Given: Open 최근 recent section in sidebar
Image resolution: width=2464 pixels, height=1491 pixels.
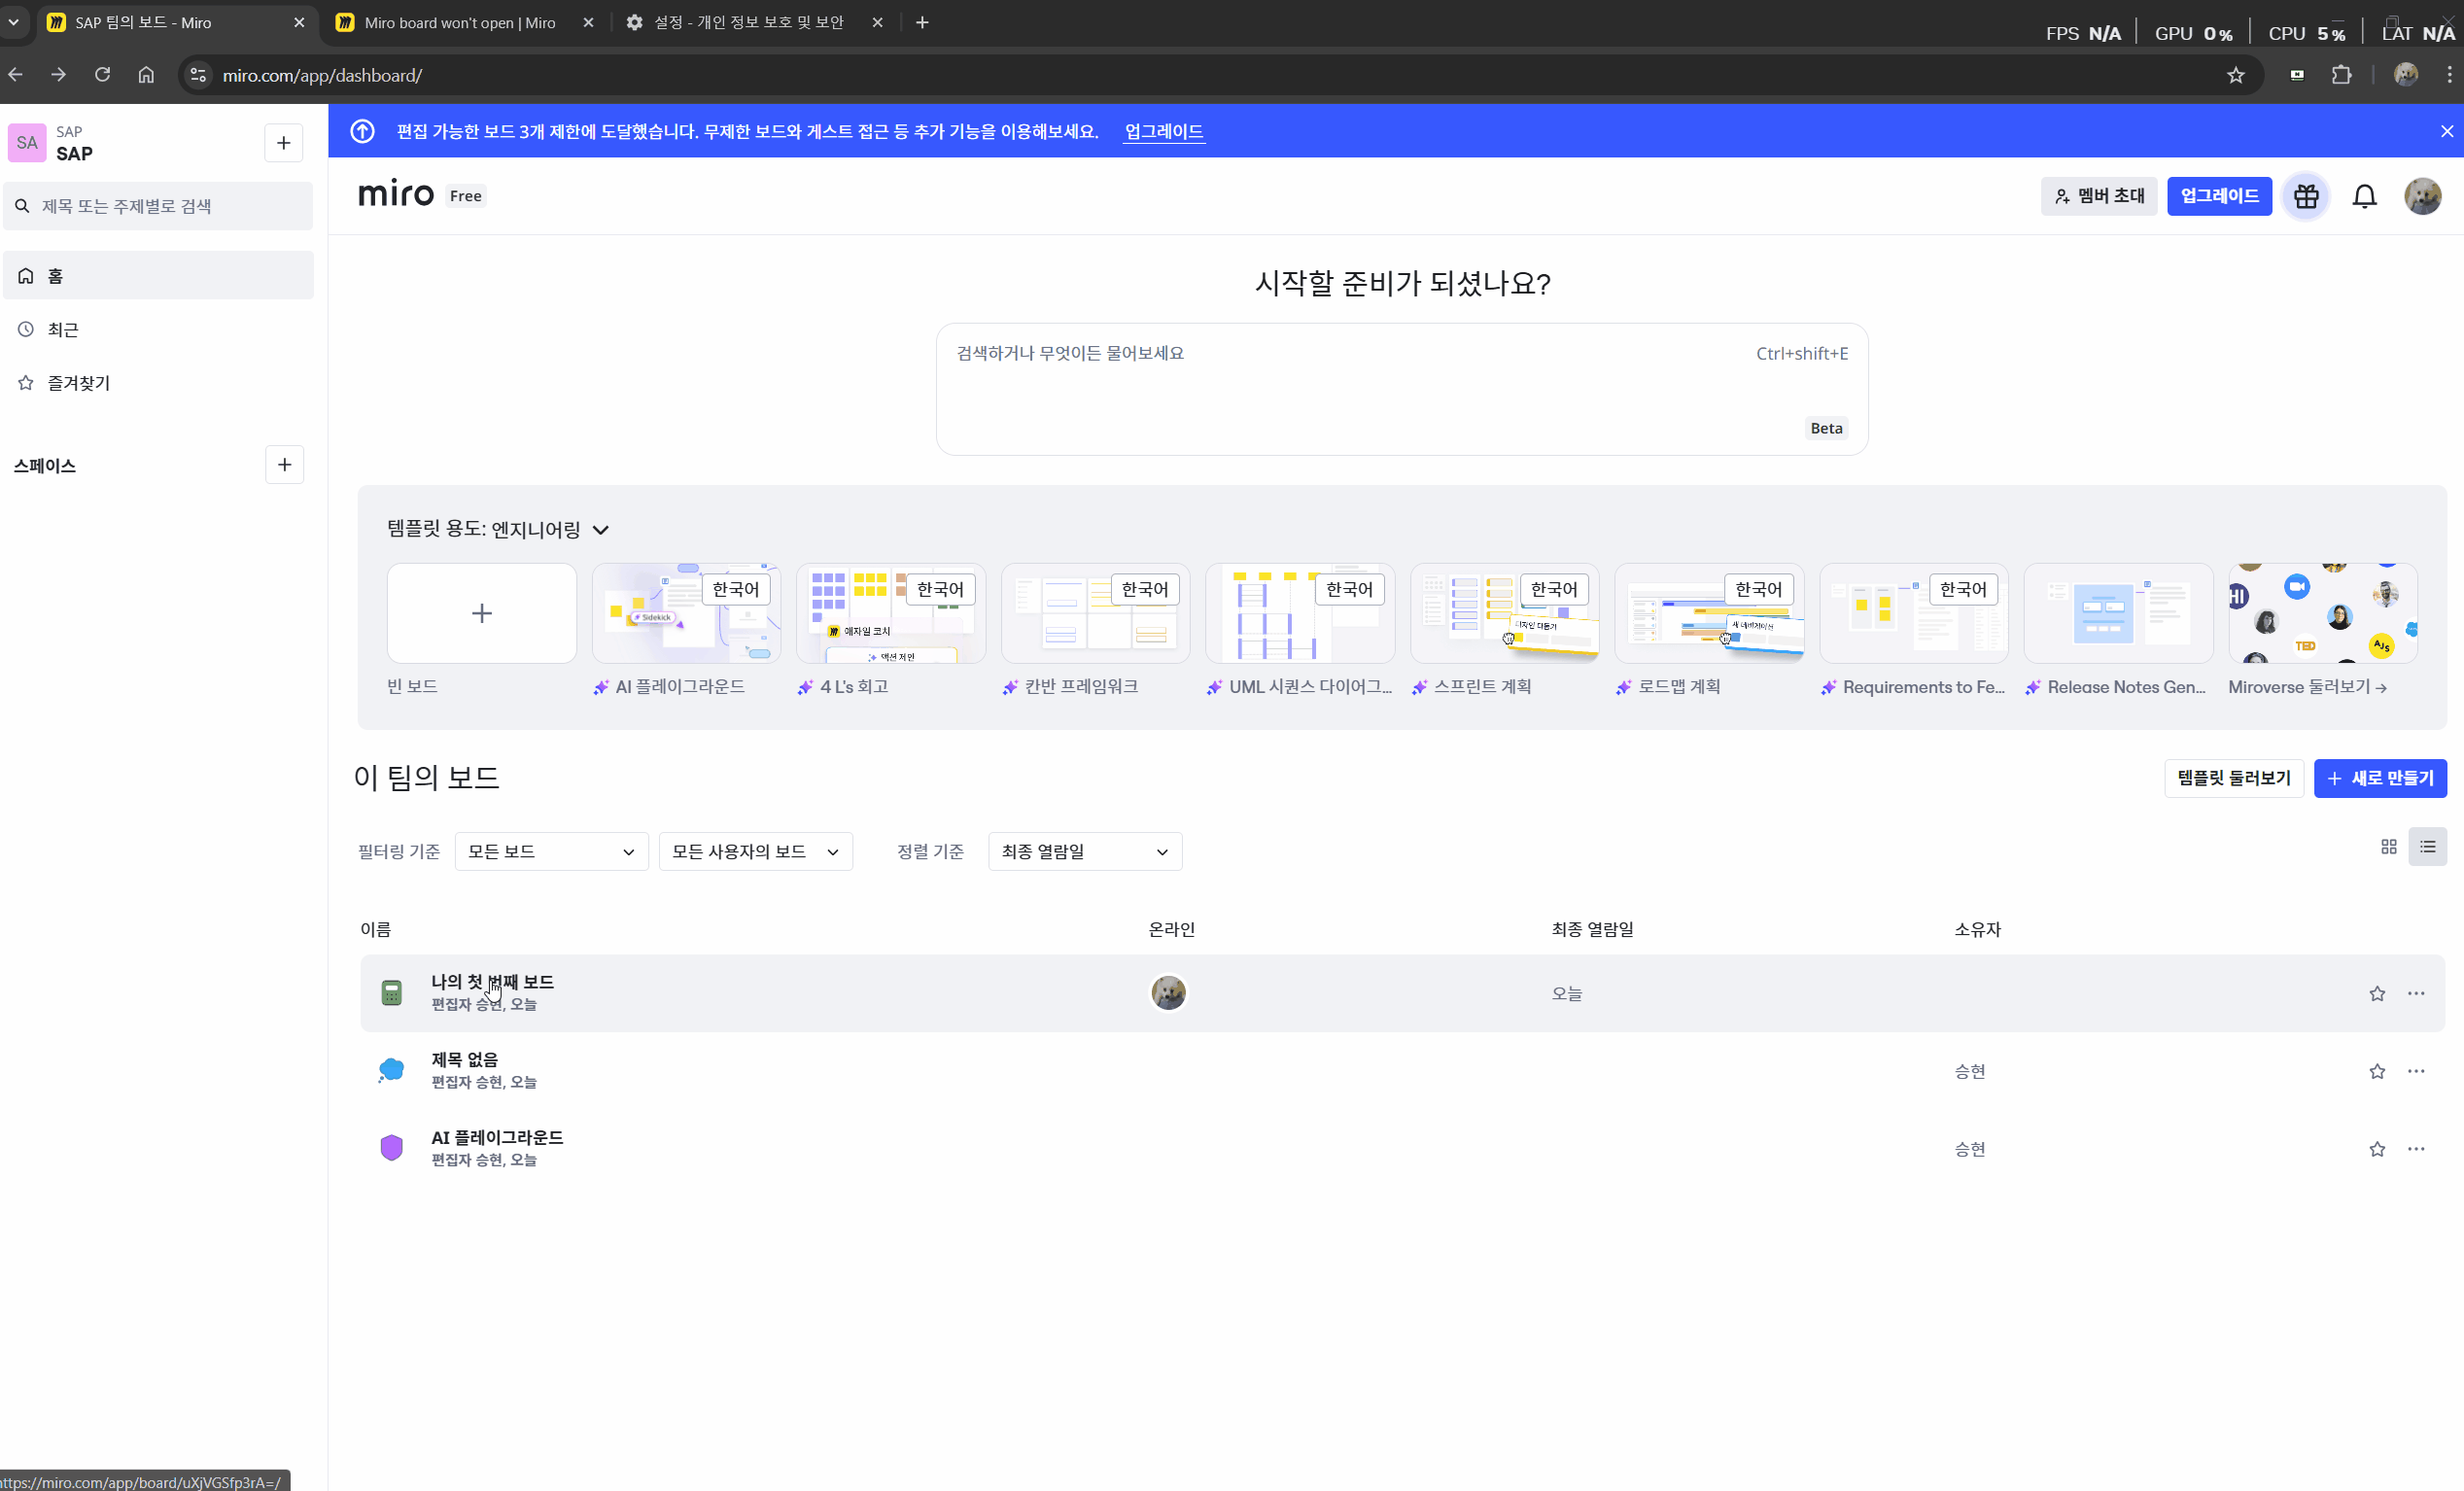Looking at the screenshot, I should (62, 329).
